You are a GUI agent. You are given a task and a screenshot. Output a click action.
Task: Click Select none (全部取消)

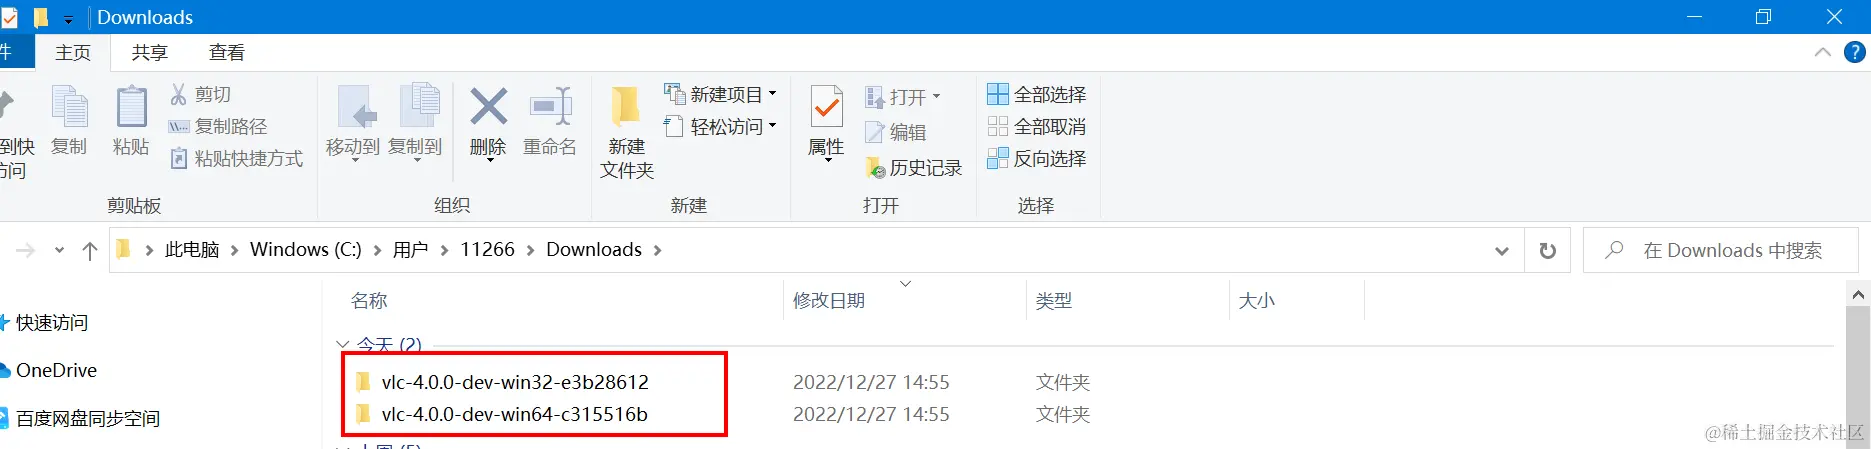[x=1036, y=126]
